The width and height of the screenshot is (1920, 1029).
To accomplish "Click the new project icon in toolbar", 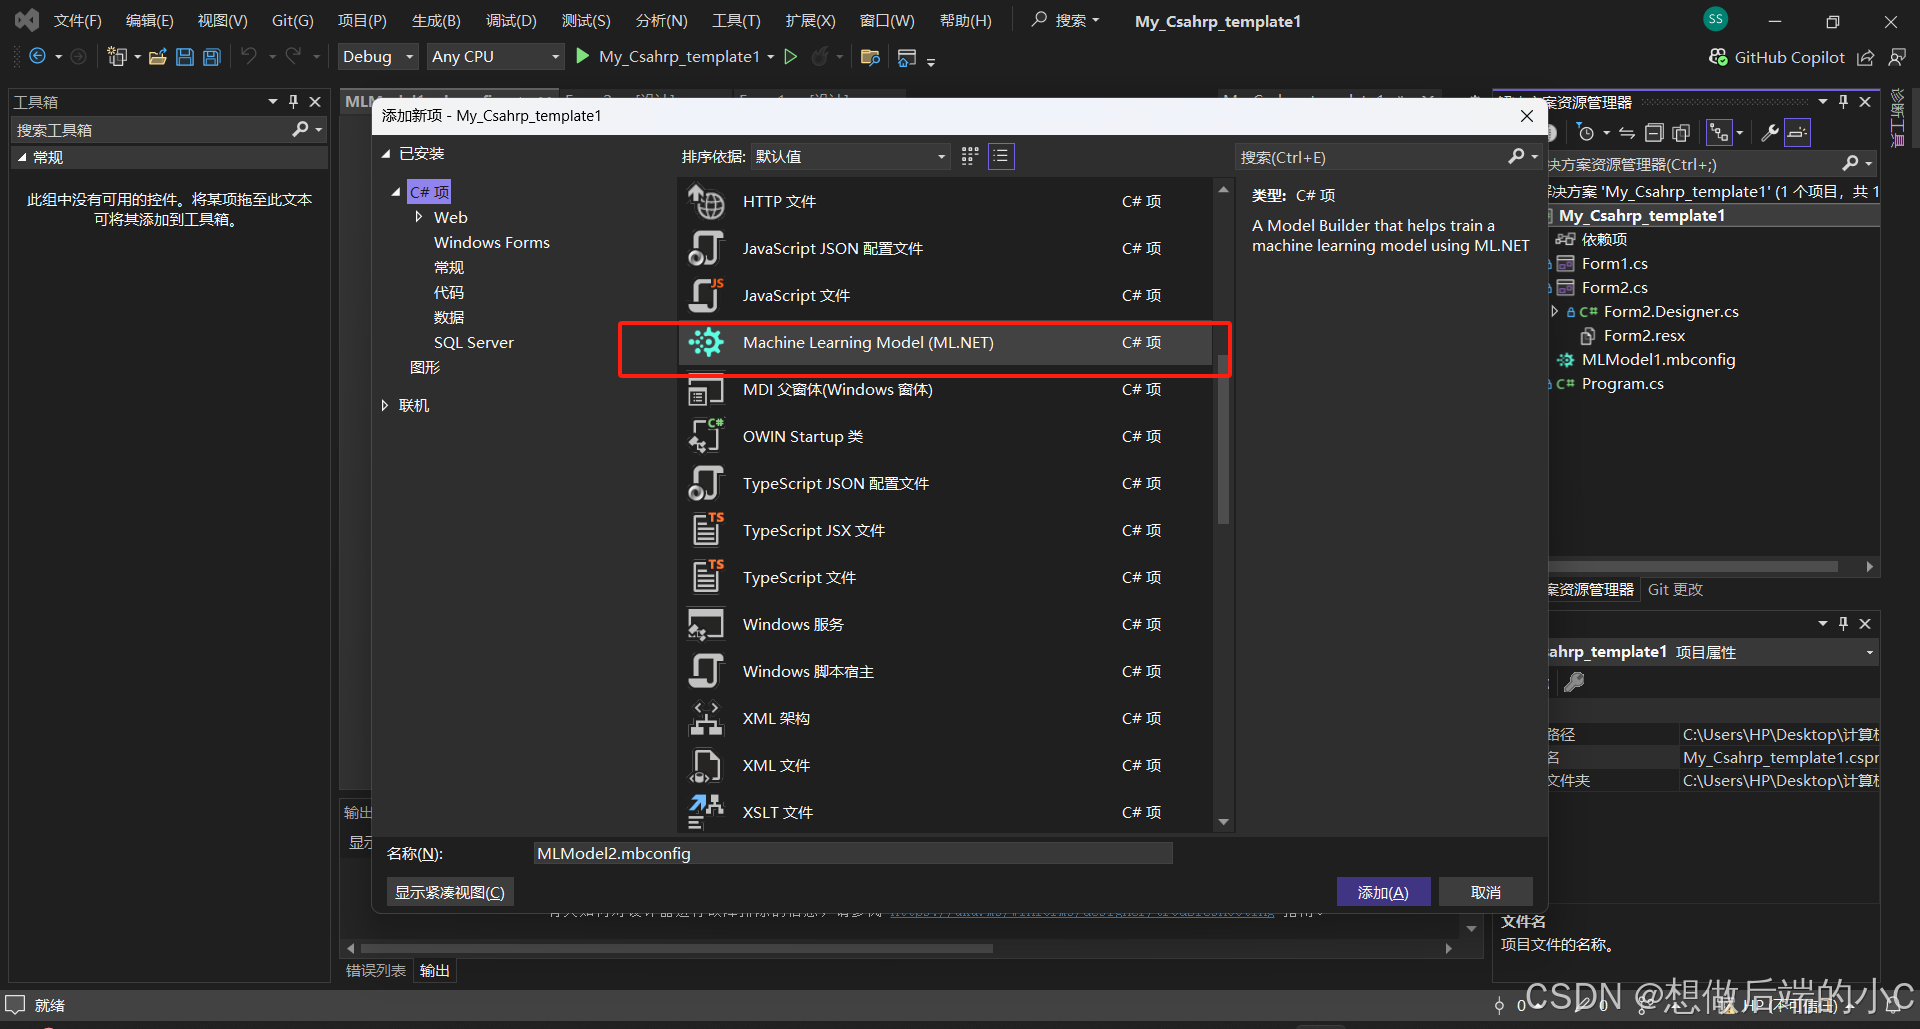I will 117,57.
